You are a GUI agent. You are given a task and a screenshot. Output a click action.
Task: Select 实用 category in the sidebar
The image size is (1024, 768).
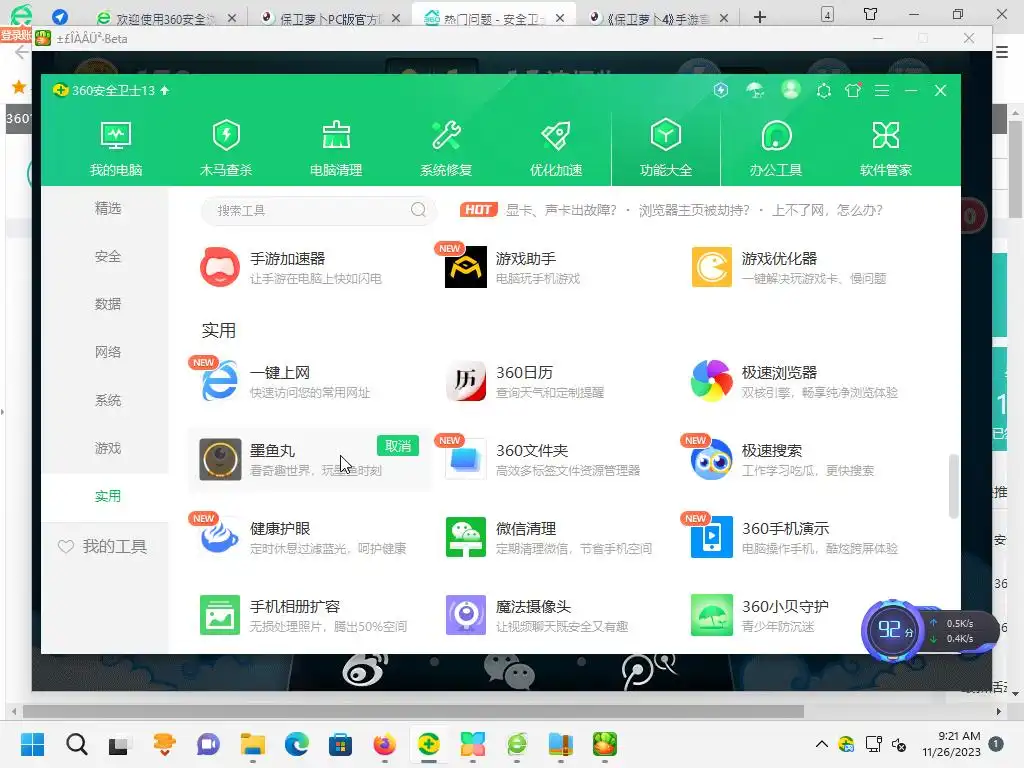(x=107, y=496)
